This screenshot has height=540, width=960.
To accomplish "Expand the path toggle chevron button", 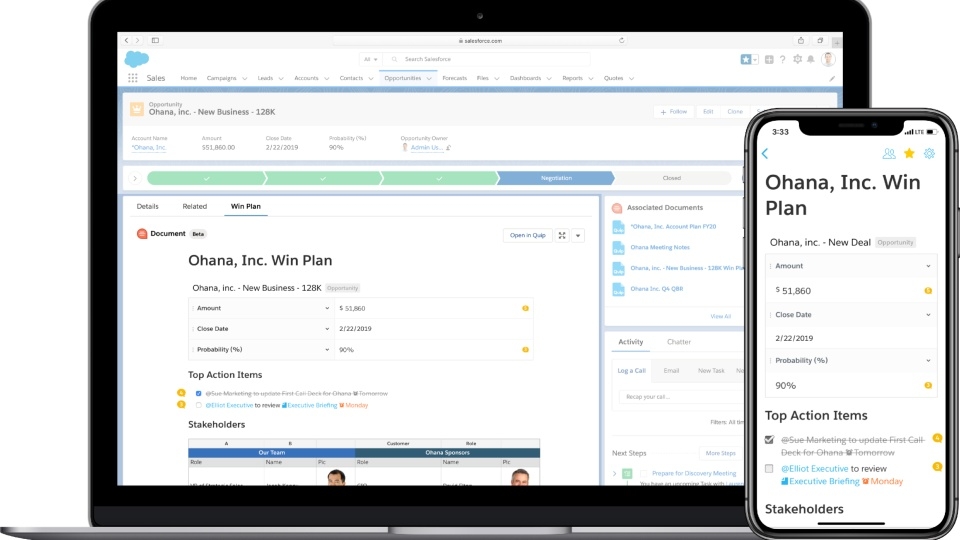I will click(x=135, y=178).
